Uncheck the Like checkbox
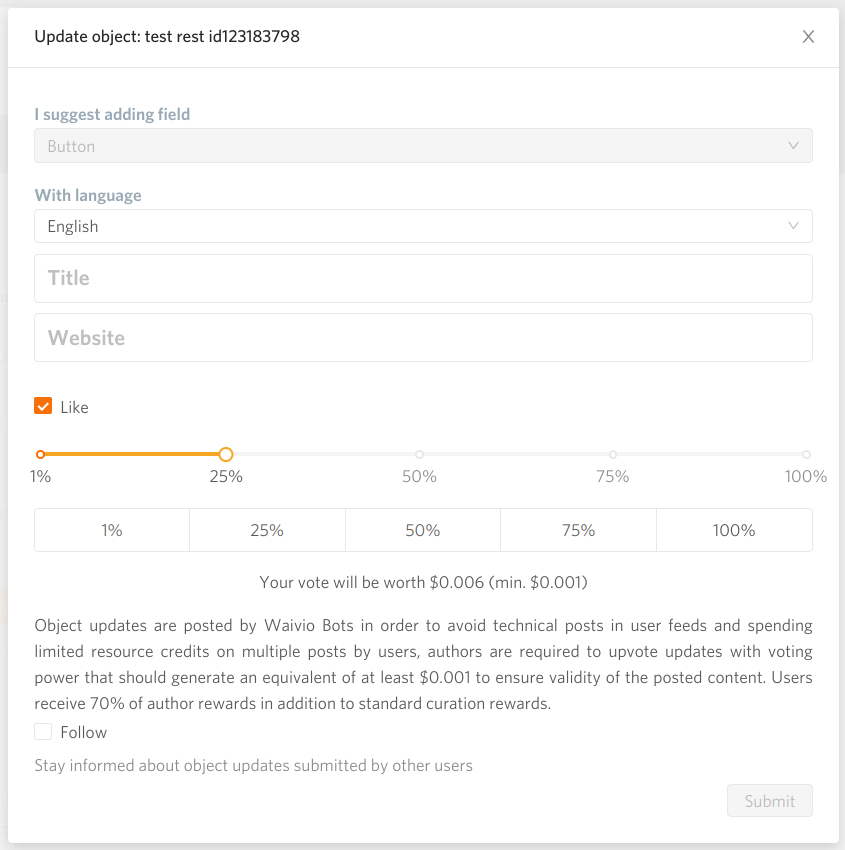Image resolution: width=845 pixels, height=850 pixels. click(x=43, y=406)
